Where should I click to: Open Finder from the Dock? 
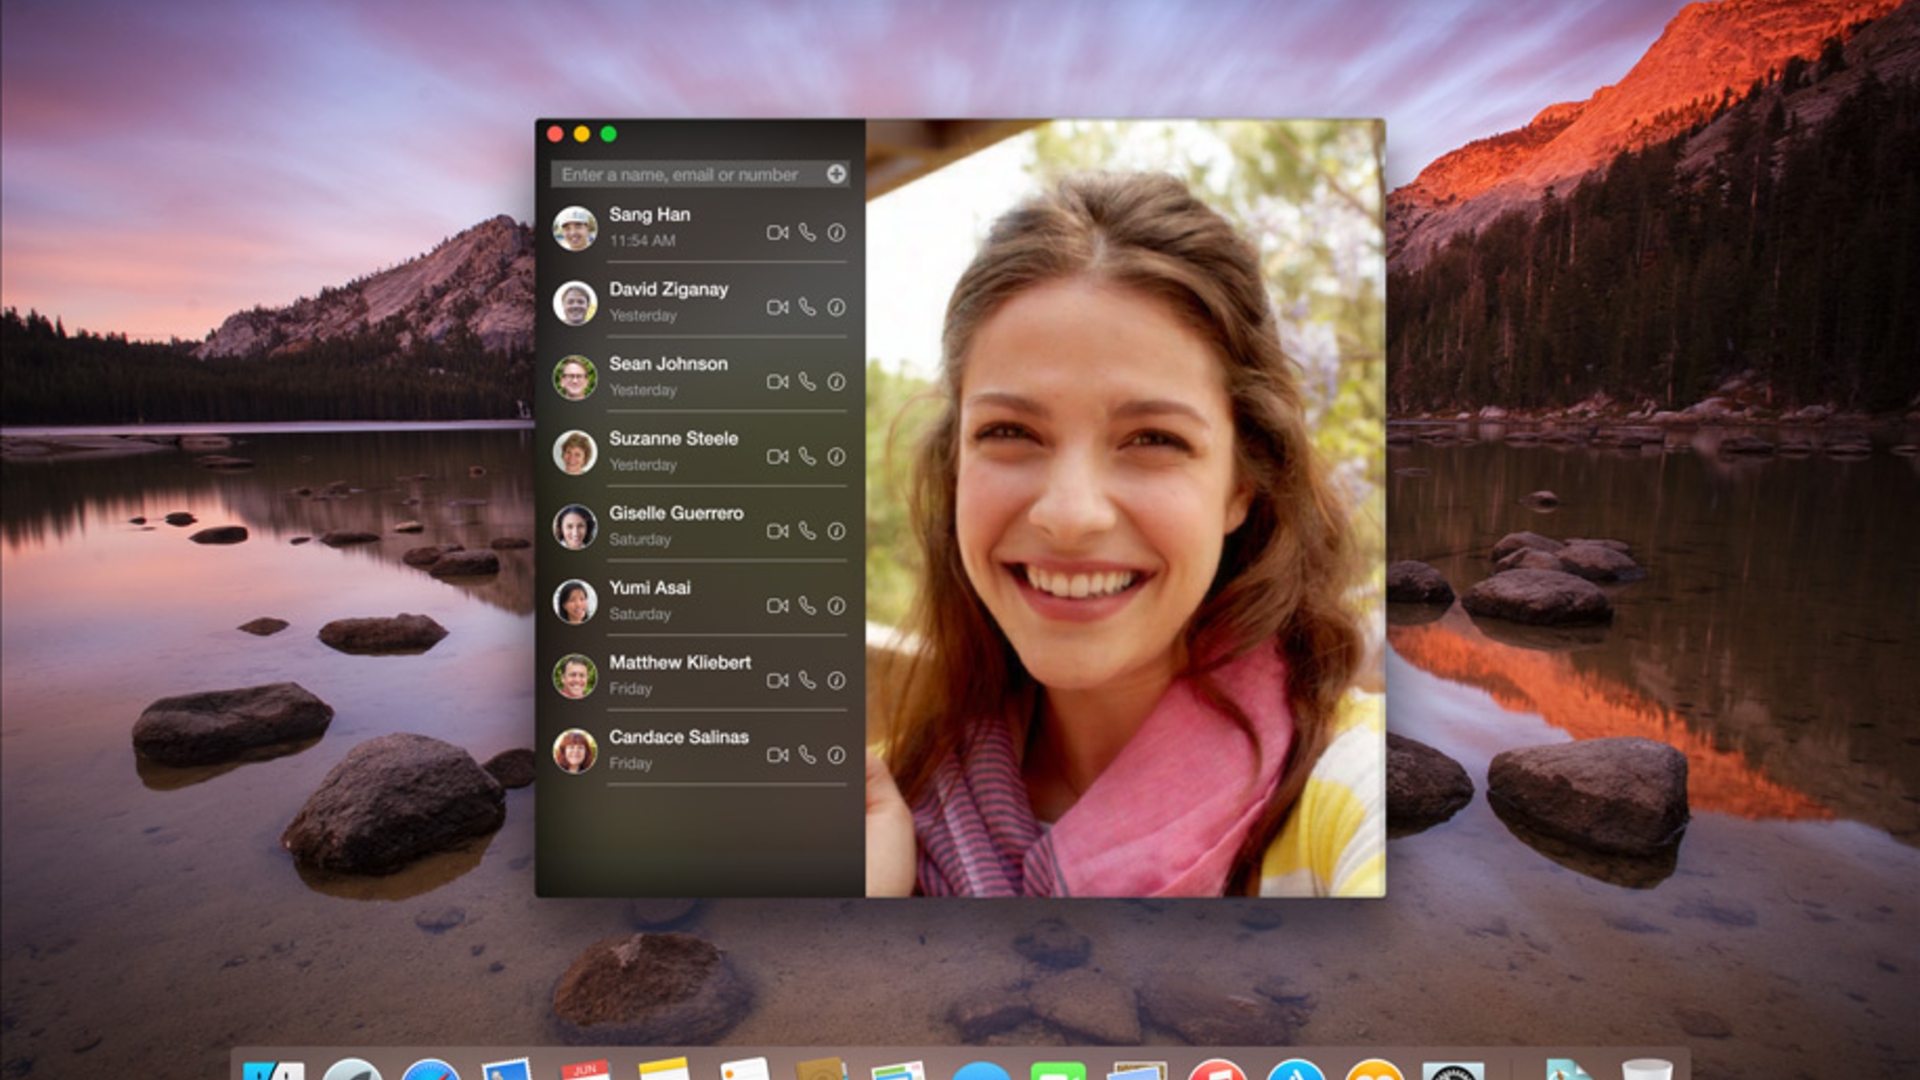(273, 1070)
